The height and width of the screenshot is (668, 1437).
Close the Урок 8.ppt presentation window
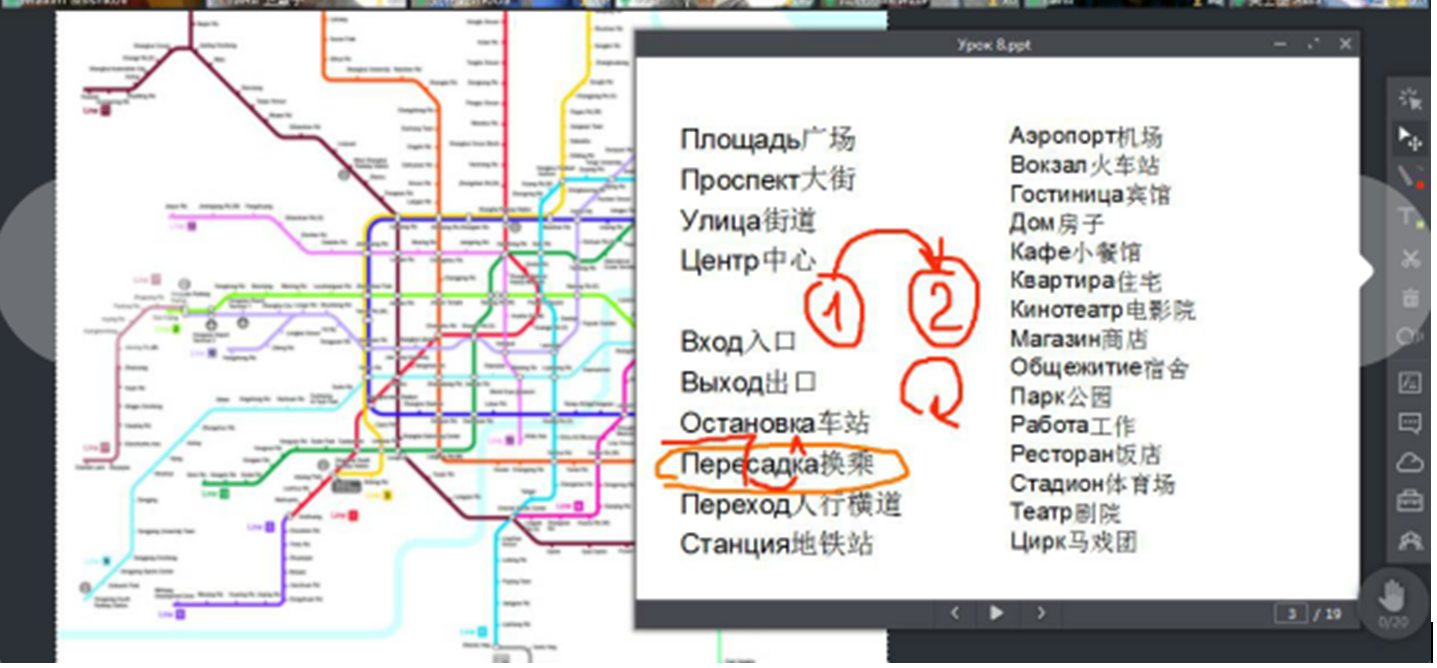[1345, 44]
